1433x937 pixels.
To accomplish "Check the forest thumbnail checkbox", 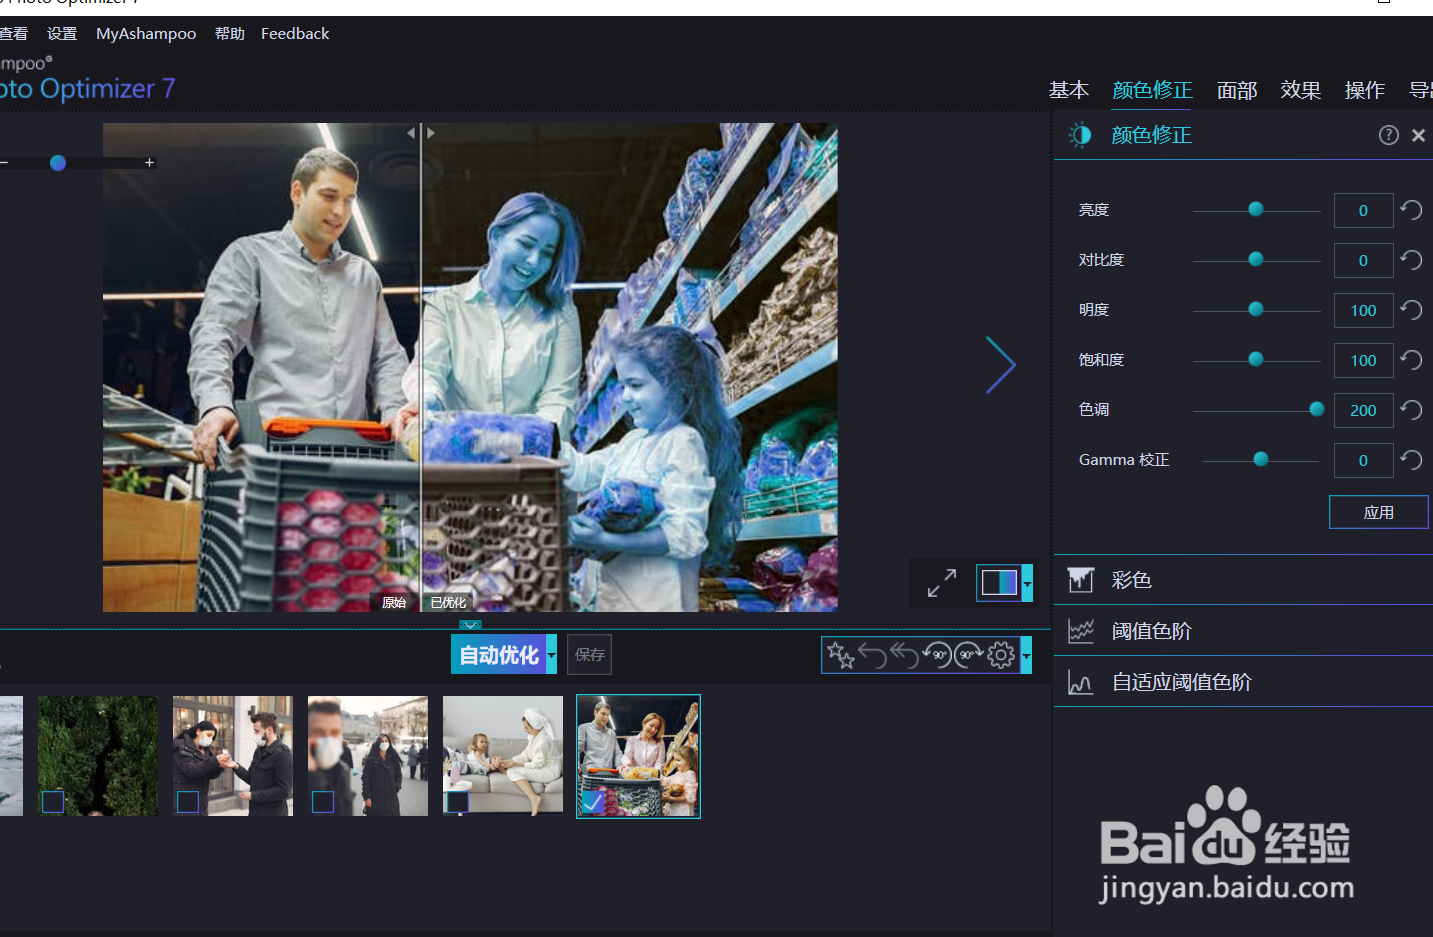I will click(x=53, y=801).
